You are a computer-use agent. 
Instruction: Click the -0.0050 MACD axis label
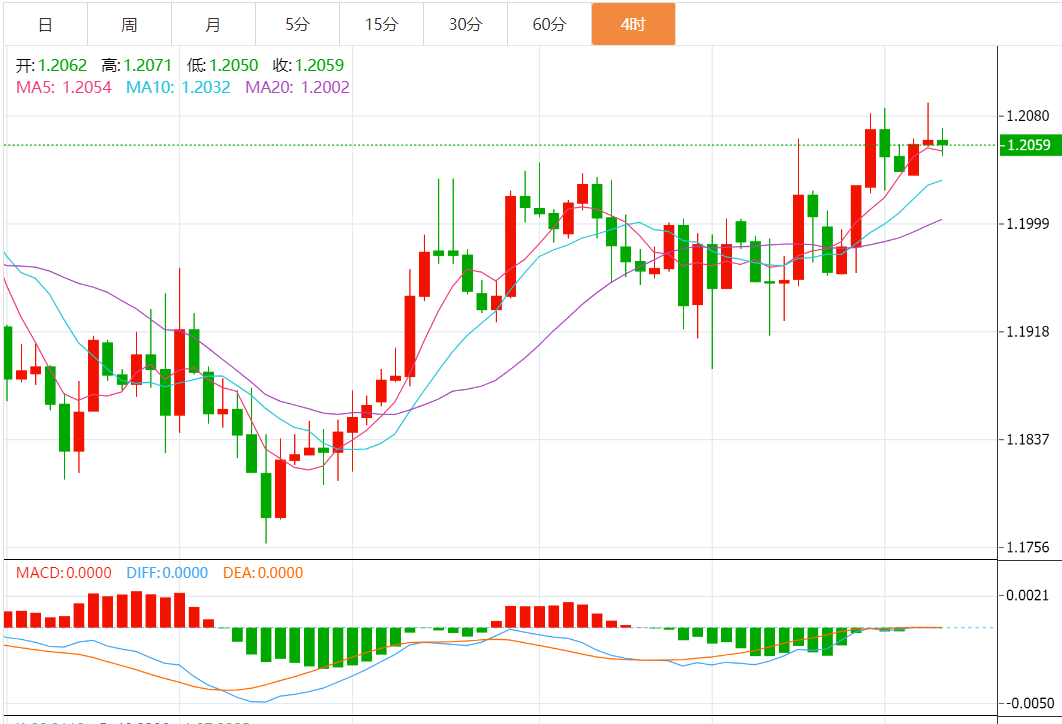click(1029, 703)
